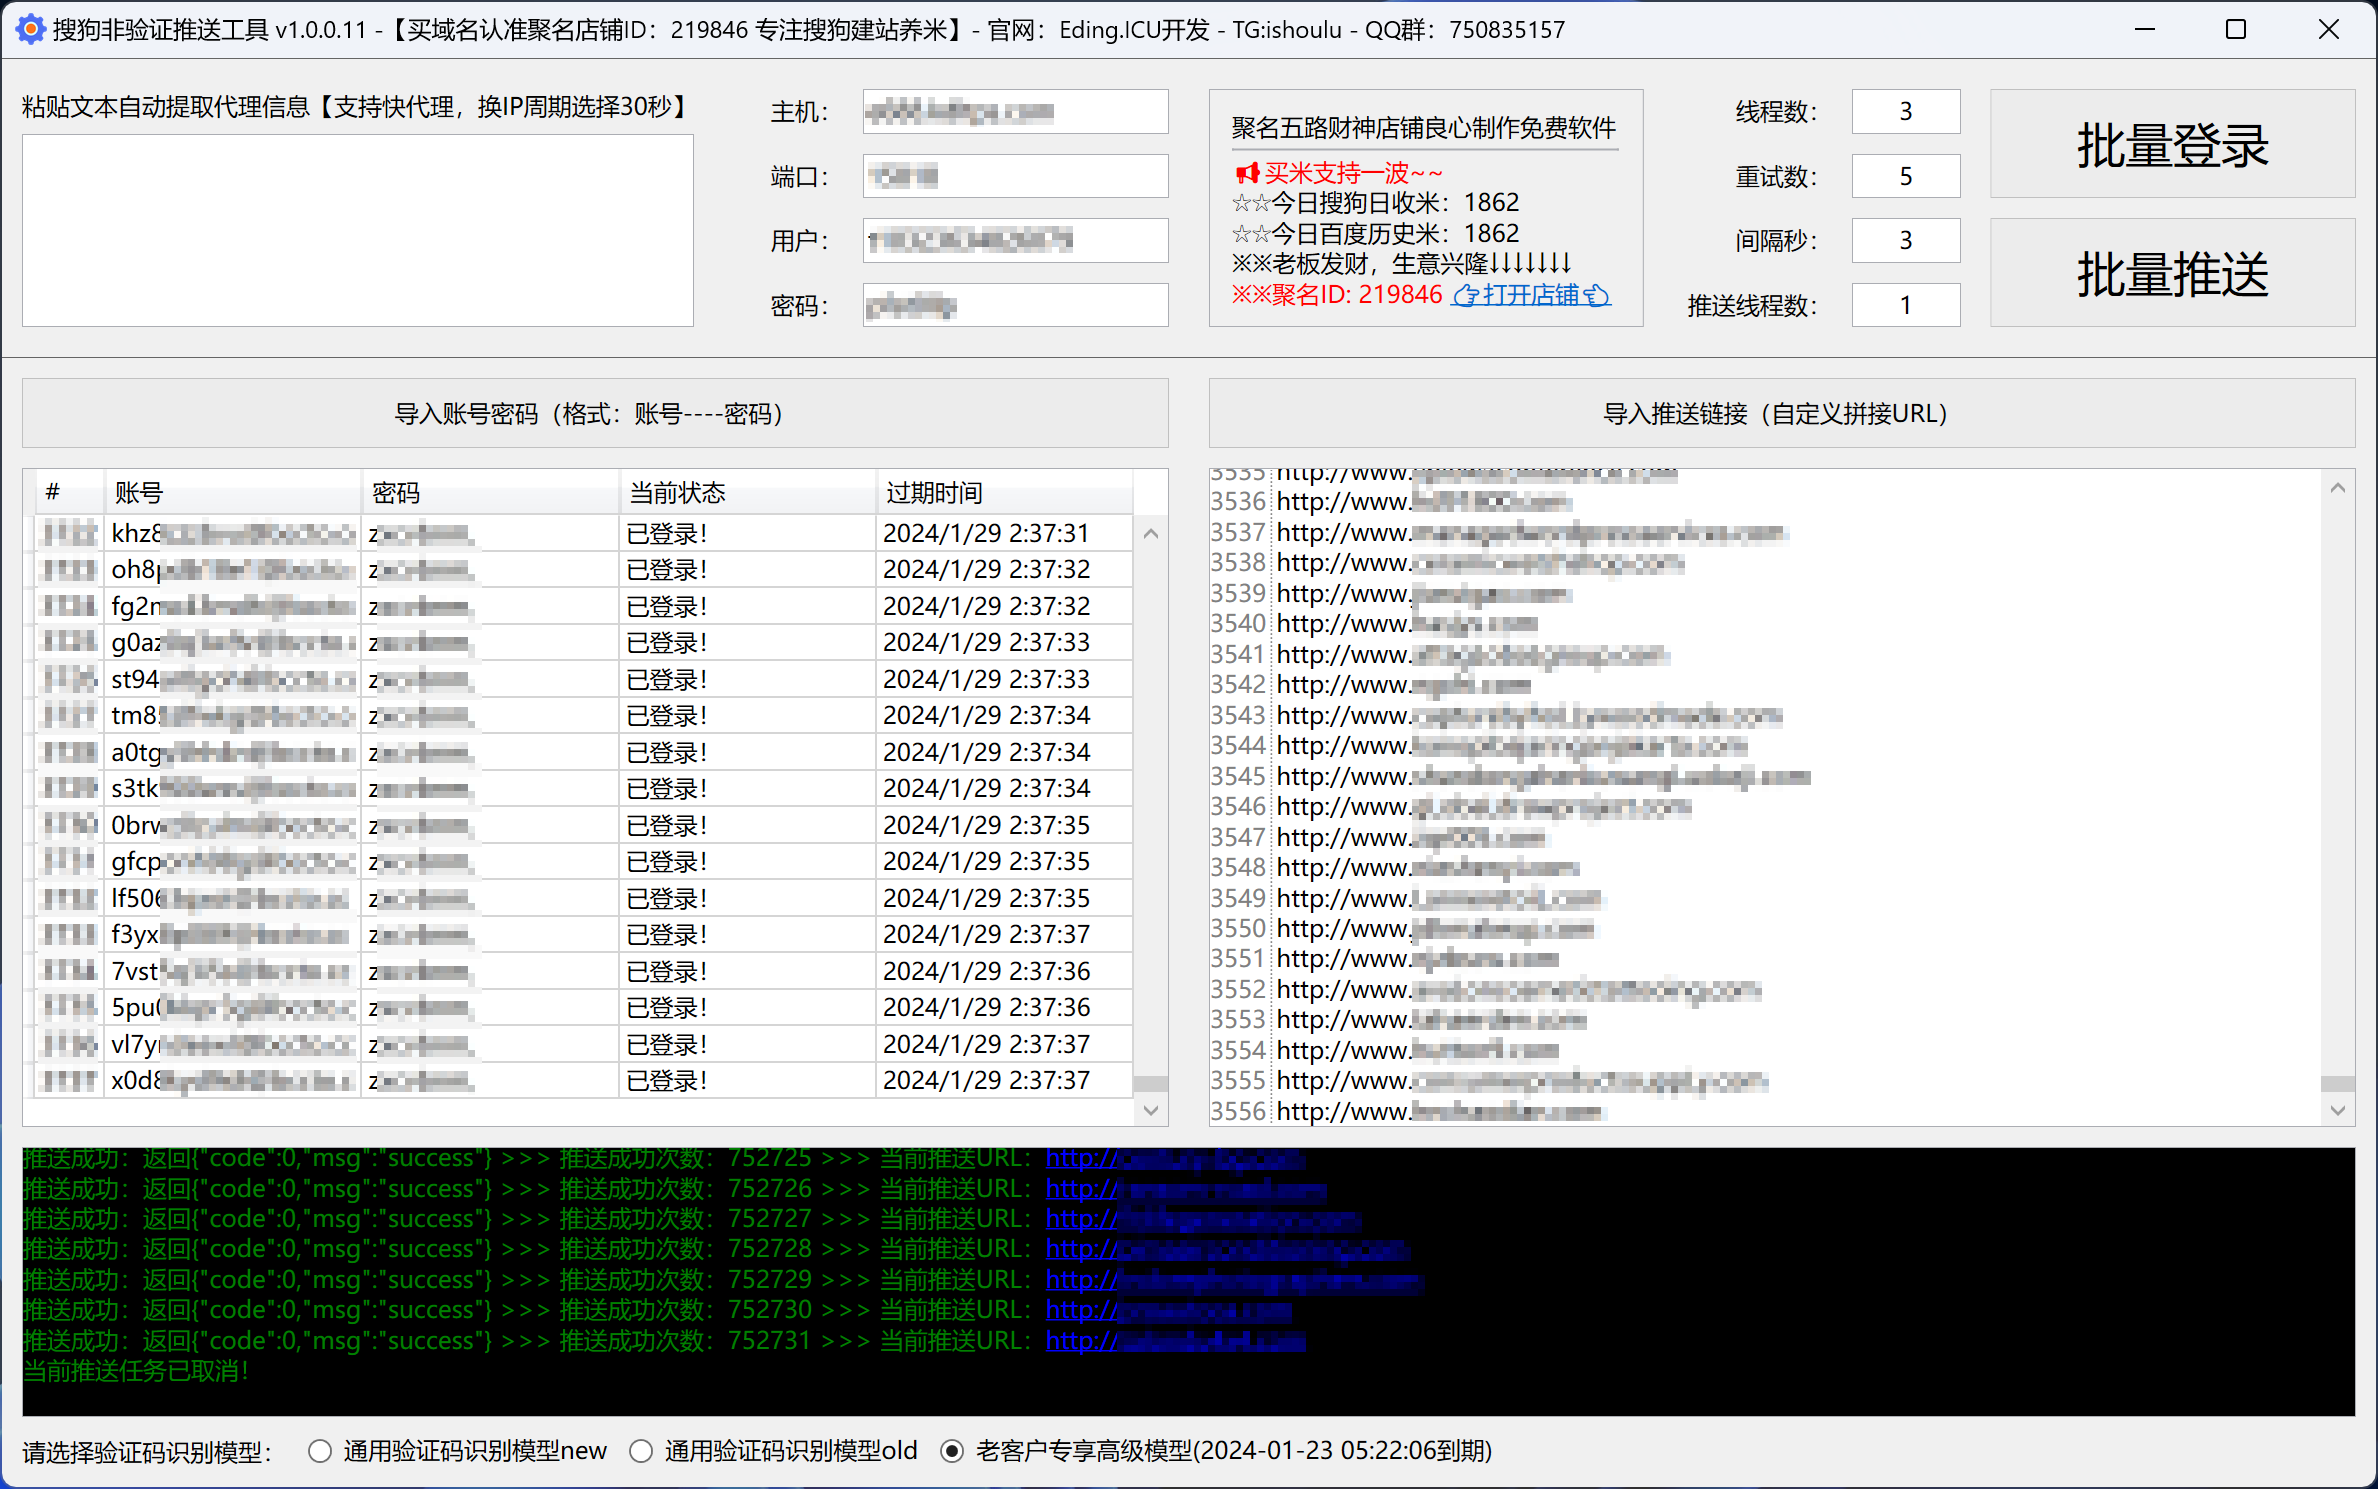Select the account row starting lf50
The height and width of the screenshot is (1489, 2378).
click(584, 899)
